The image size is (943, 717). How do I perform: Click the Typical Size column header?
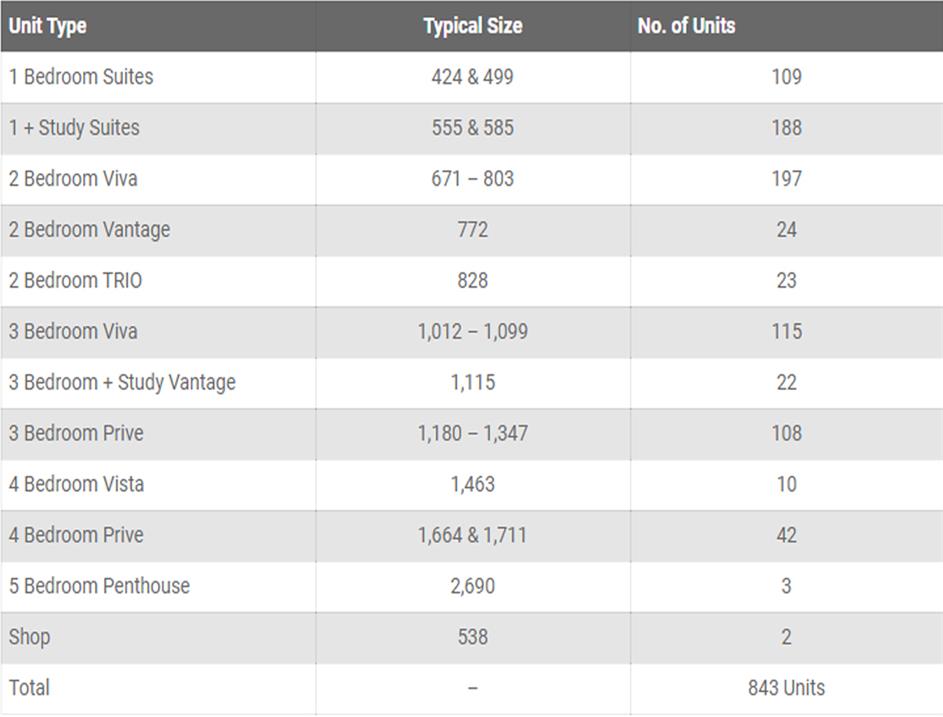pyautogui.click(x=473, y=26)
